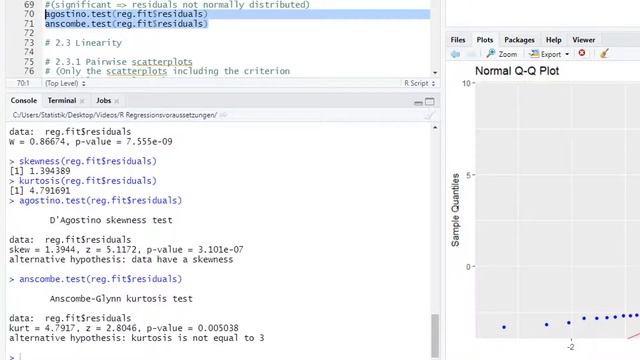640x360 pixels.
Task: Open the Packages tab
Action: click(519, 40)
